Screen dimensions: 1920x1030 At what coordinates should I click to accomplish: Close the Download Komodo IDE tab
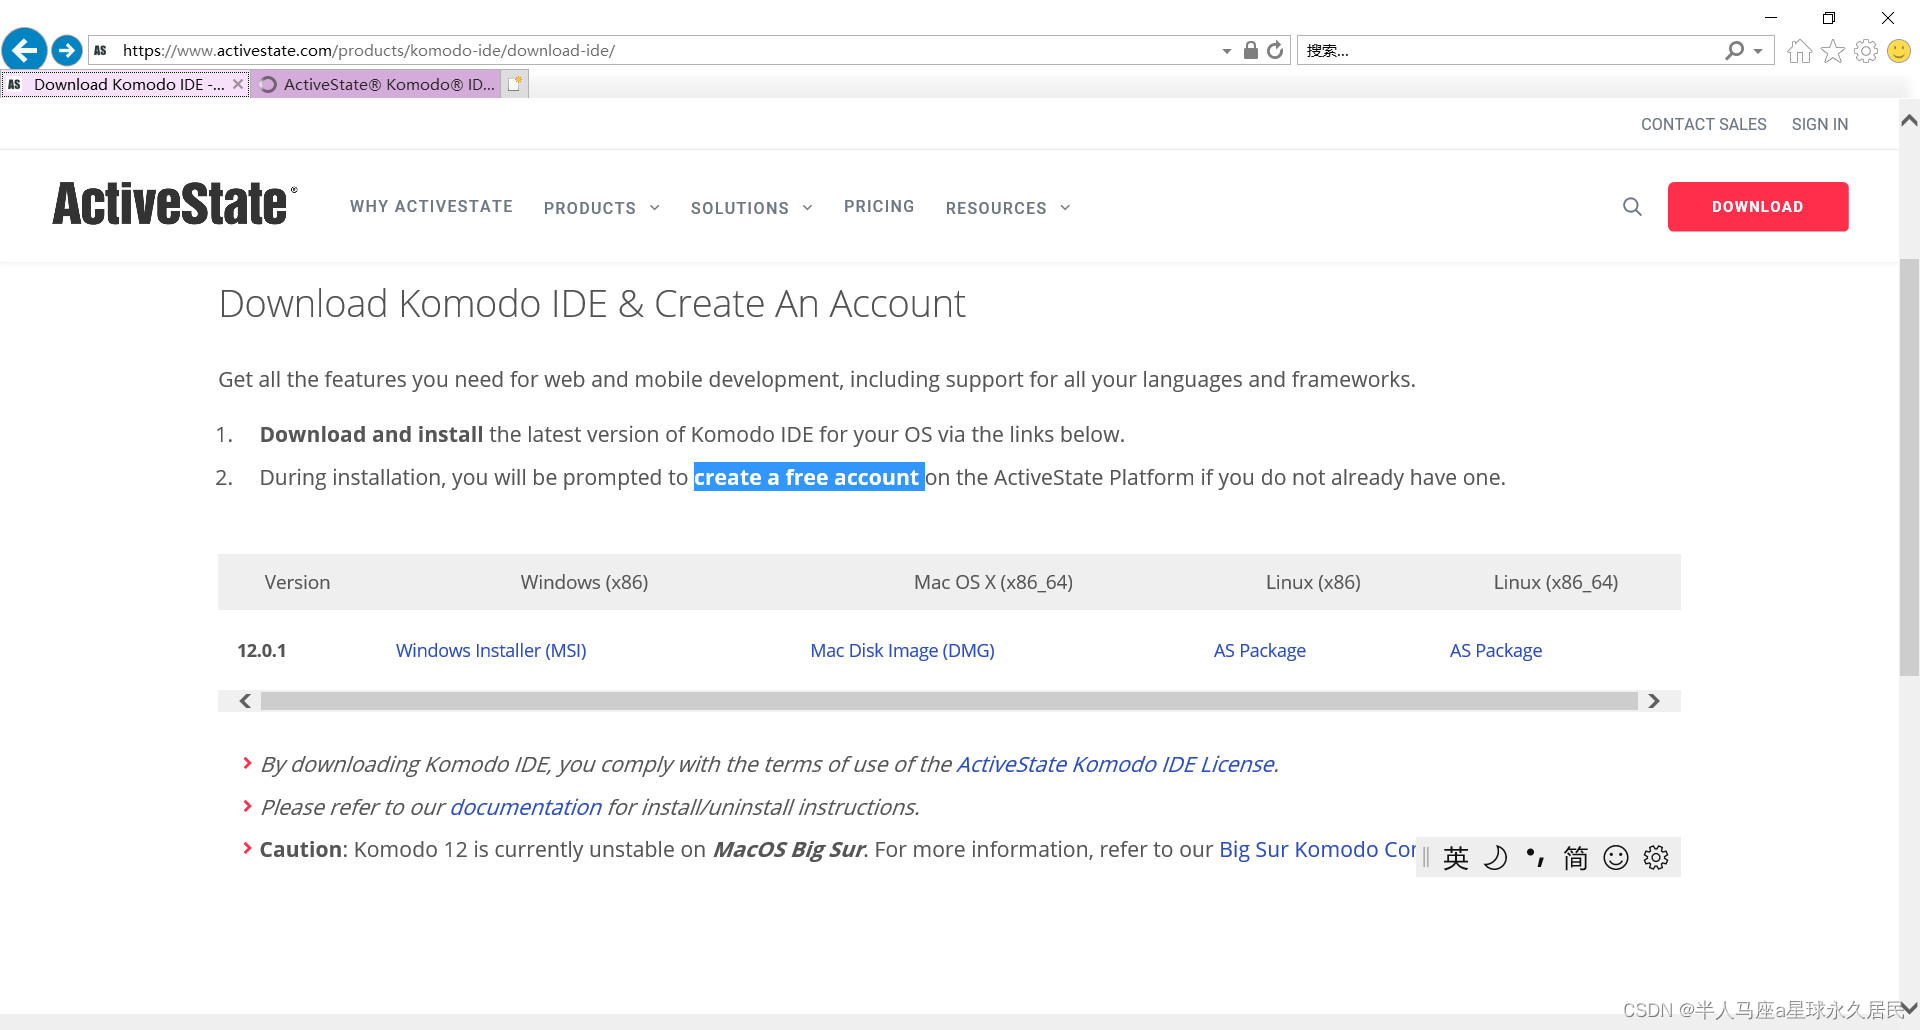[x=238, y=84]
